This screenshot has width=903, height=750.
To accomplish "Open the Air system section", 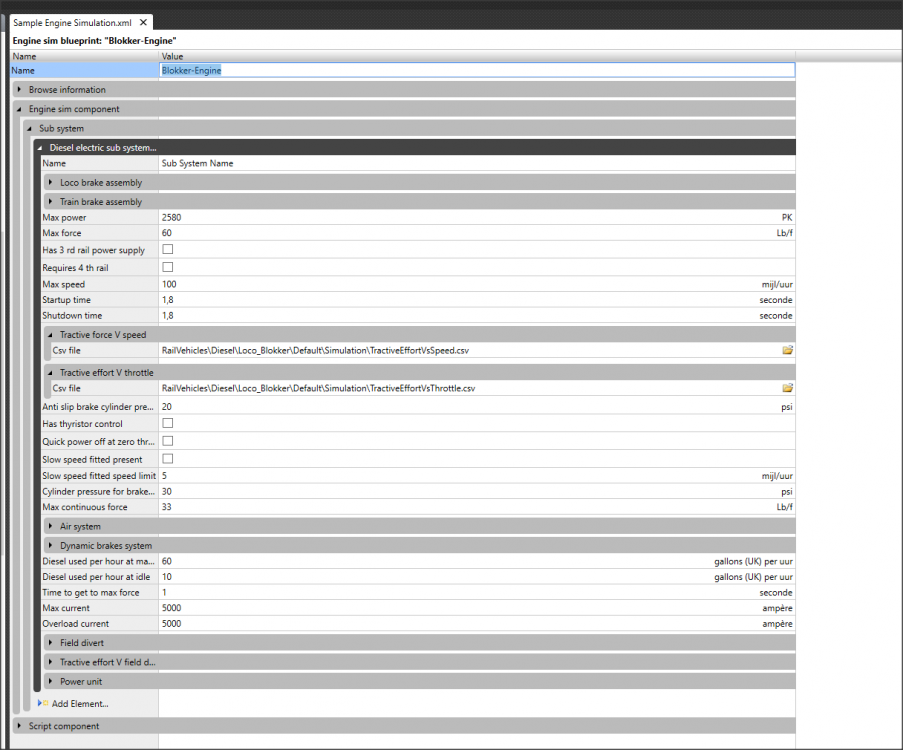I will pyautogui.click(x=50, y=526).
